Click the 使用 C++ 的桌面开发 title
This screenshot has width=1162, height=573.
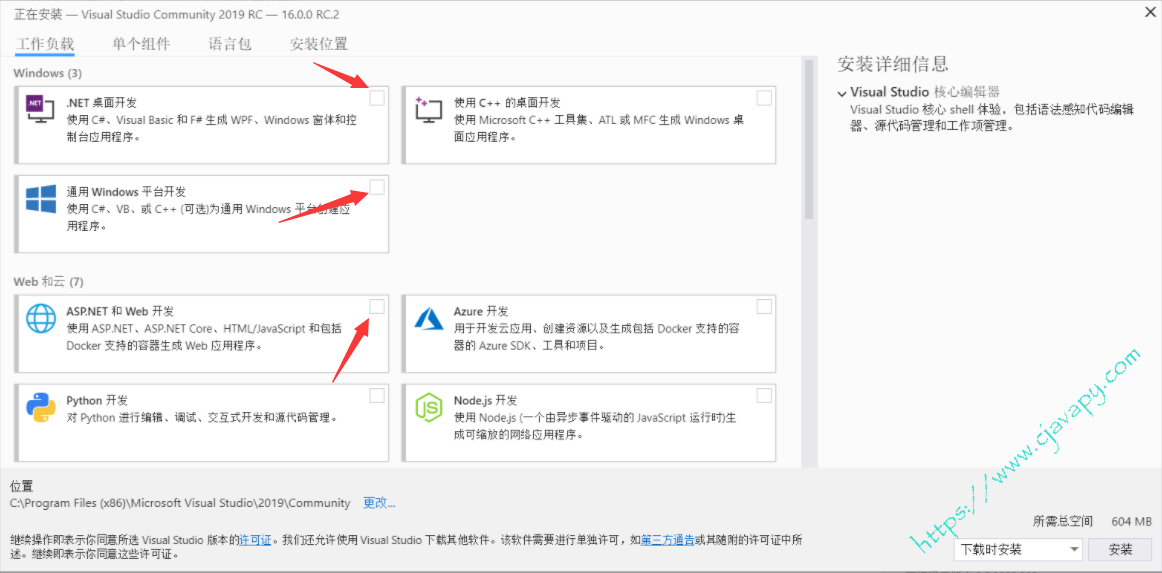[x=507, y=103]
